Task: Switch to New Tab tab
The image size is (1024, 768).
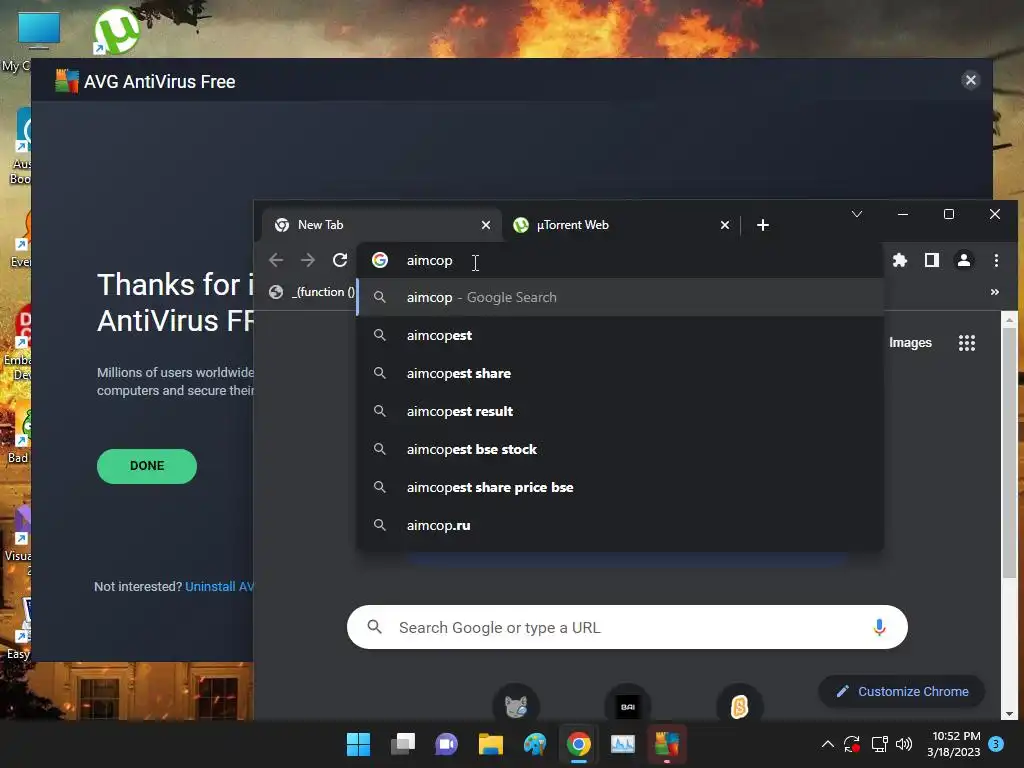Action: click(x=382, y=225)
